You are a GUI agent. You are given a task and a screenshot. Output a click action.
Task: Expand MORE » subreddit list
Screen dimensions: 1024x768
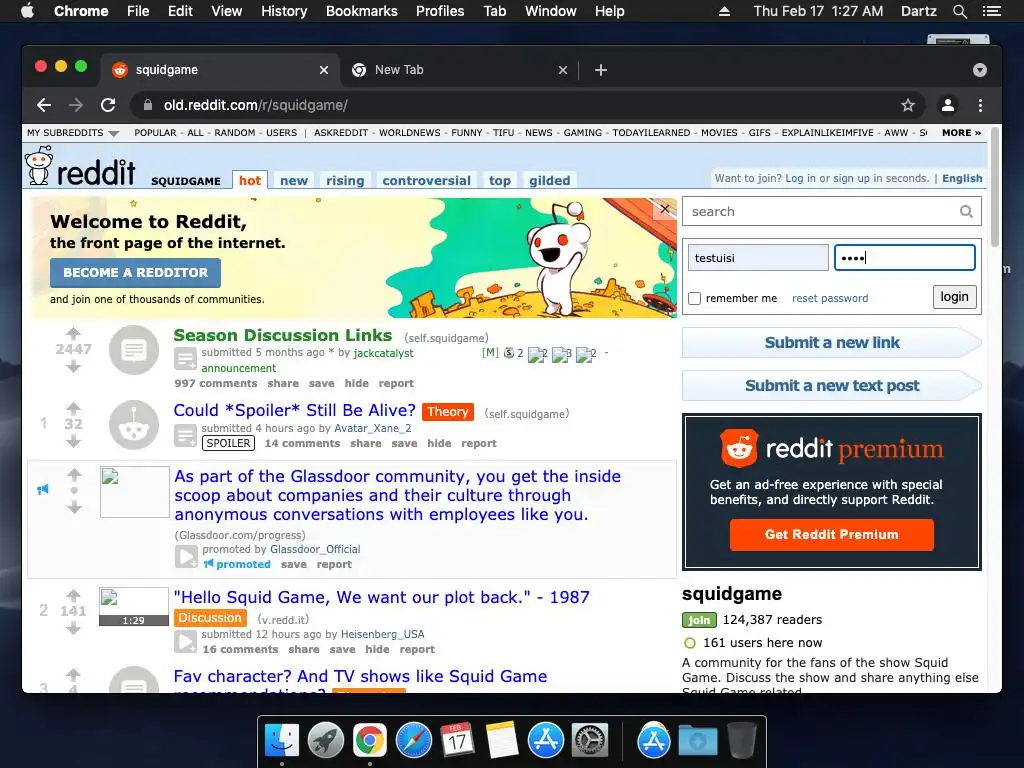coord(961,133)
